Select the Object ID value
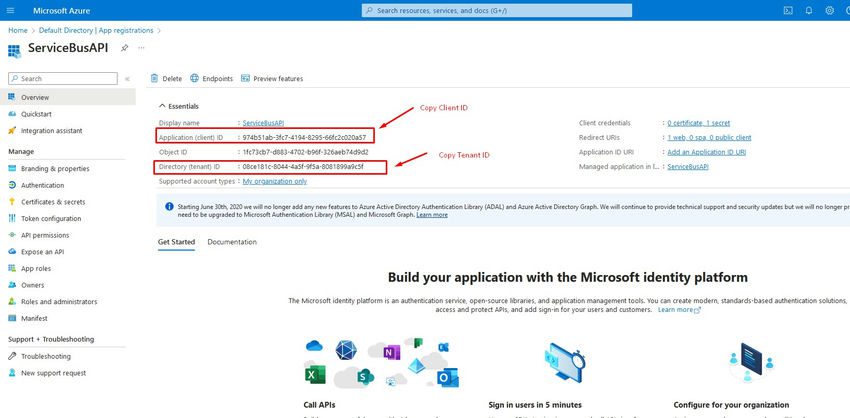 [306, 152]
